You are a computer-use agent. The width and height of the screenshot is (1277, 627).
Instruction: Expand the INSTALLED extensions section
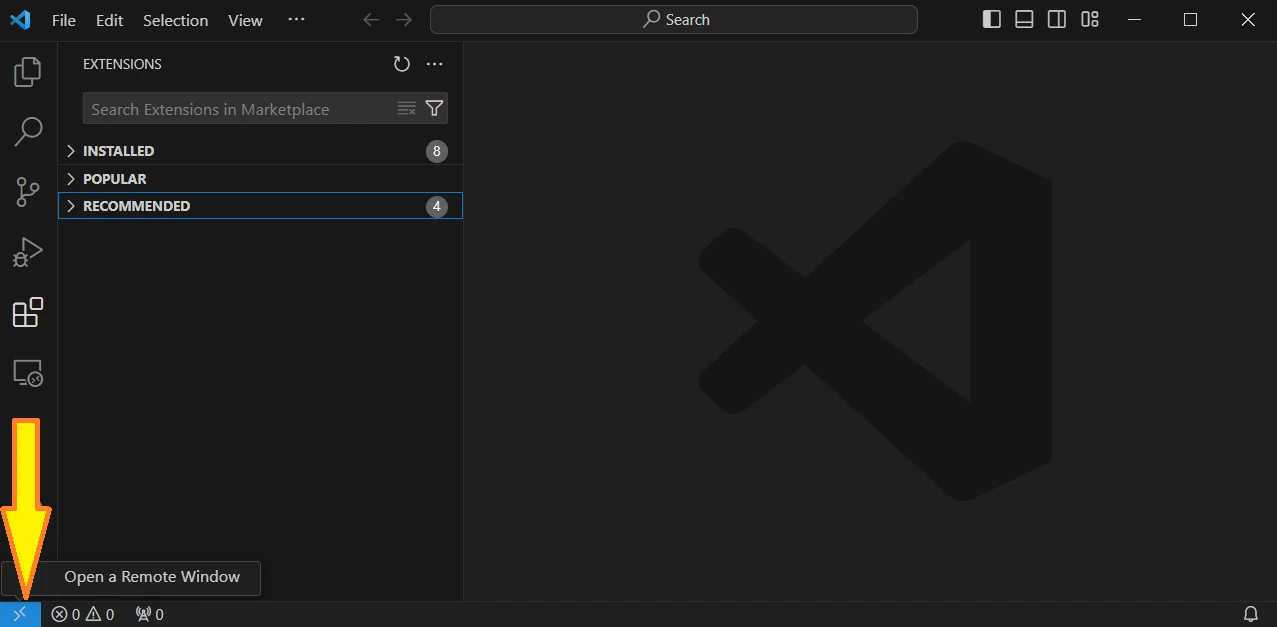(260, 151)
